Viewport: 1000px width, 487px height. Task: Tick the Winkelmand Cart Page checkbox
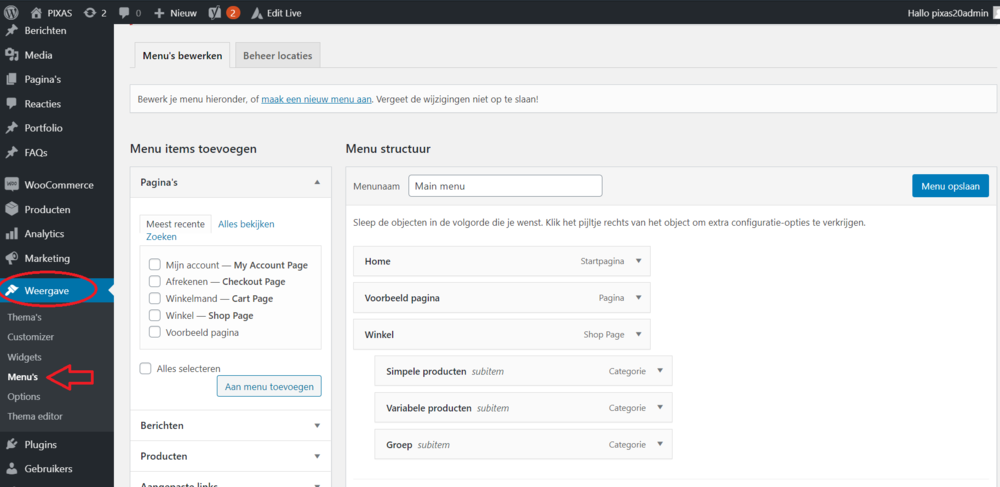tap(154, 298)
